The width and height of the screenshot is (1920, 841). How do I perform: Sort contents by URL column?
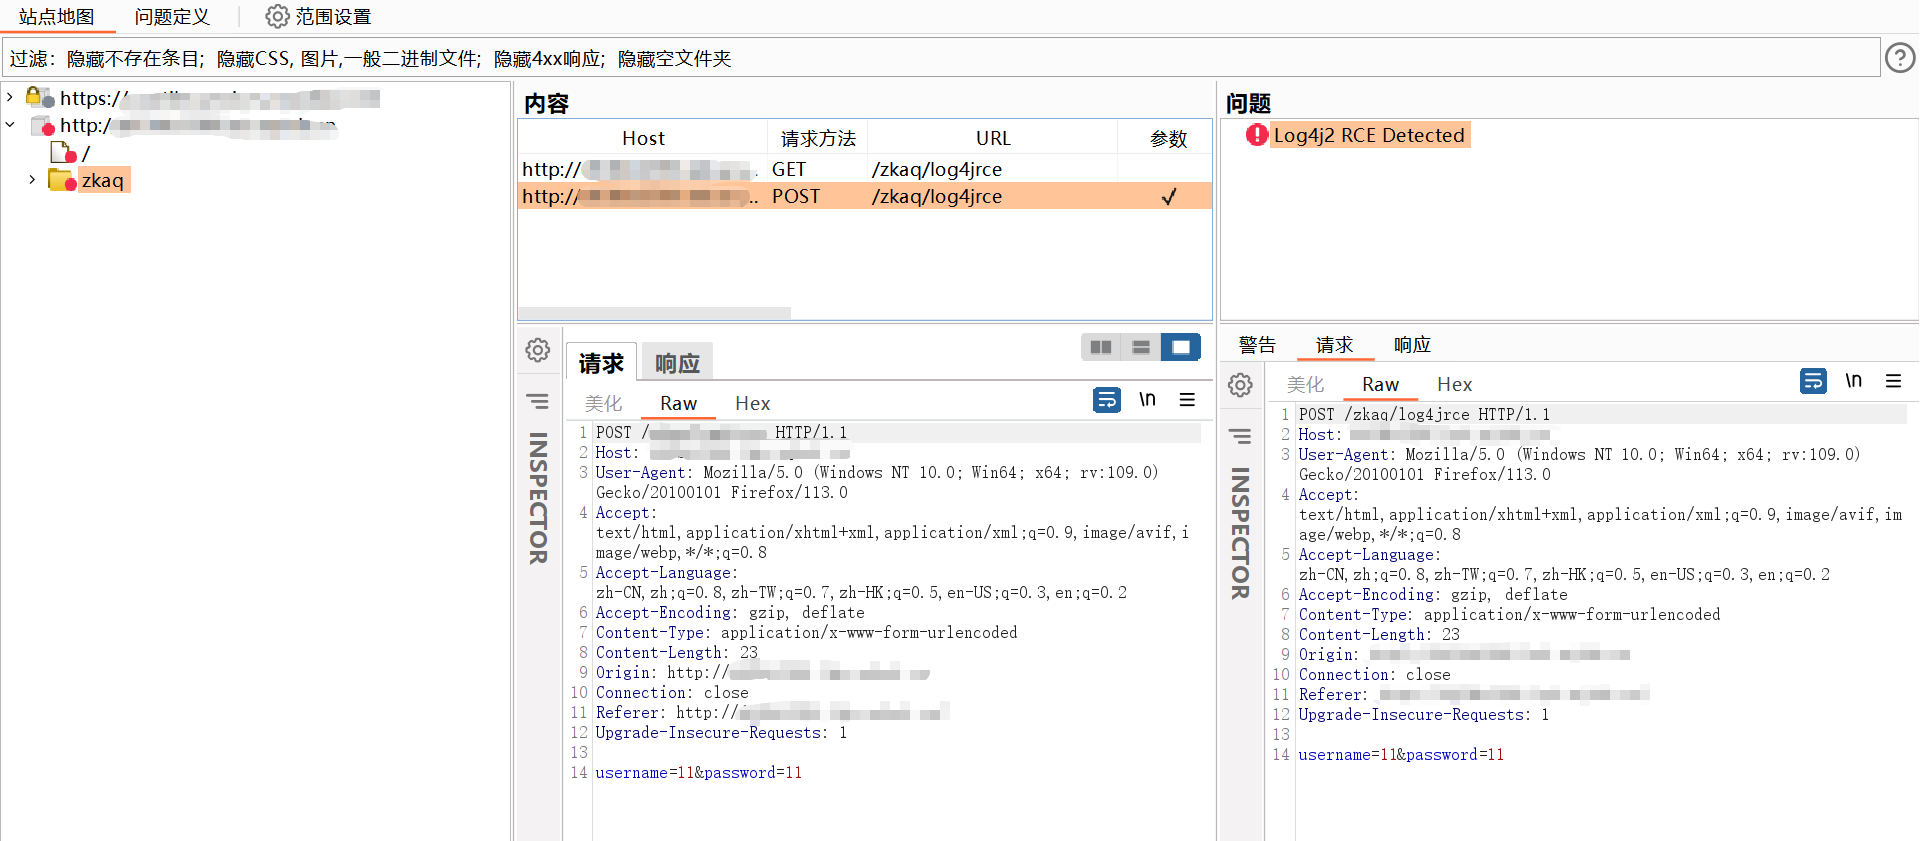(993, 138)
